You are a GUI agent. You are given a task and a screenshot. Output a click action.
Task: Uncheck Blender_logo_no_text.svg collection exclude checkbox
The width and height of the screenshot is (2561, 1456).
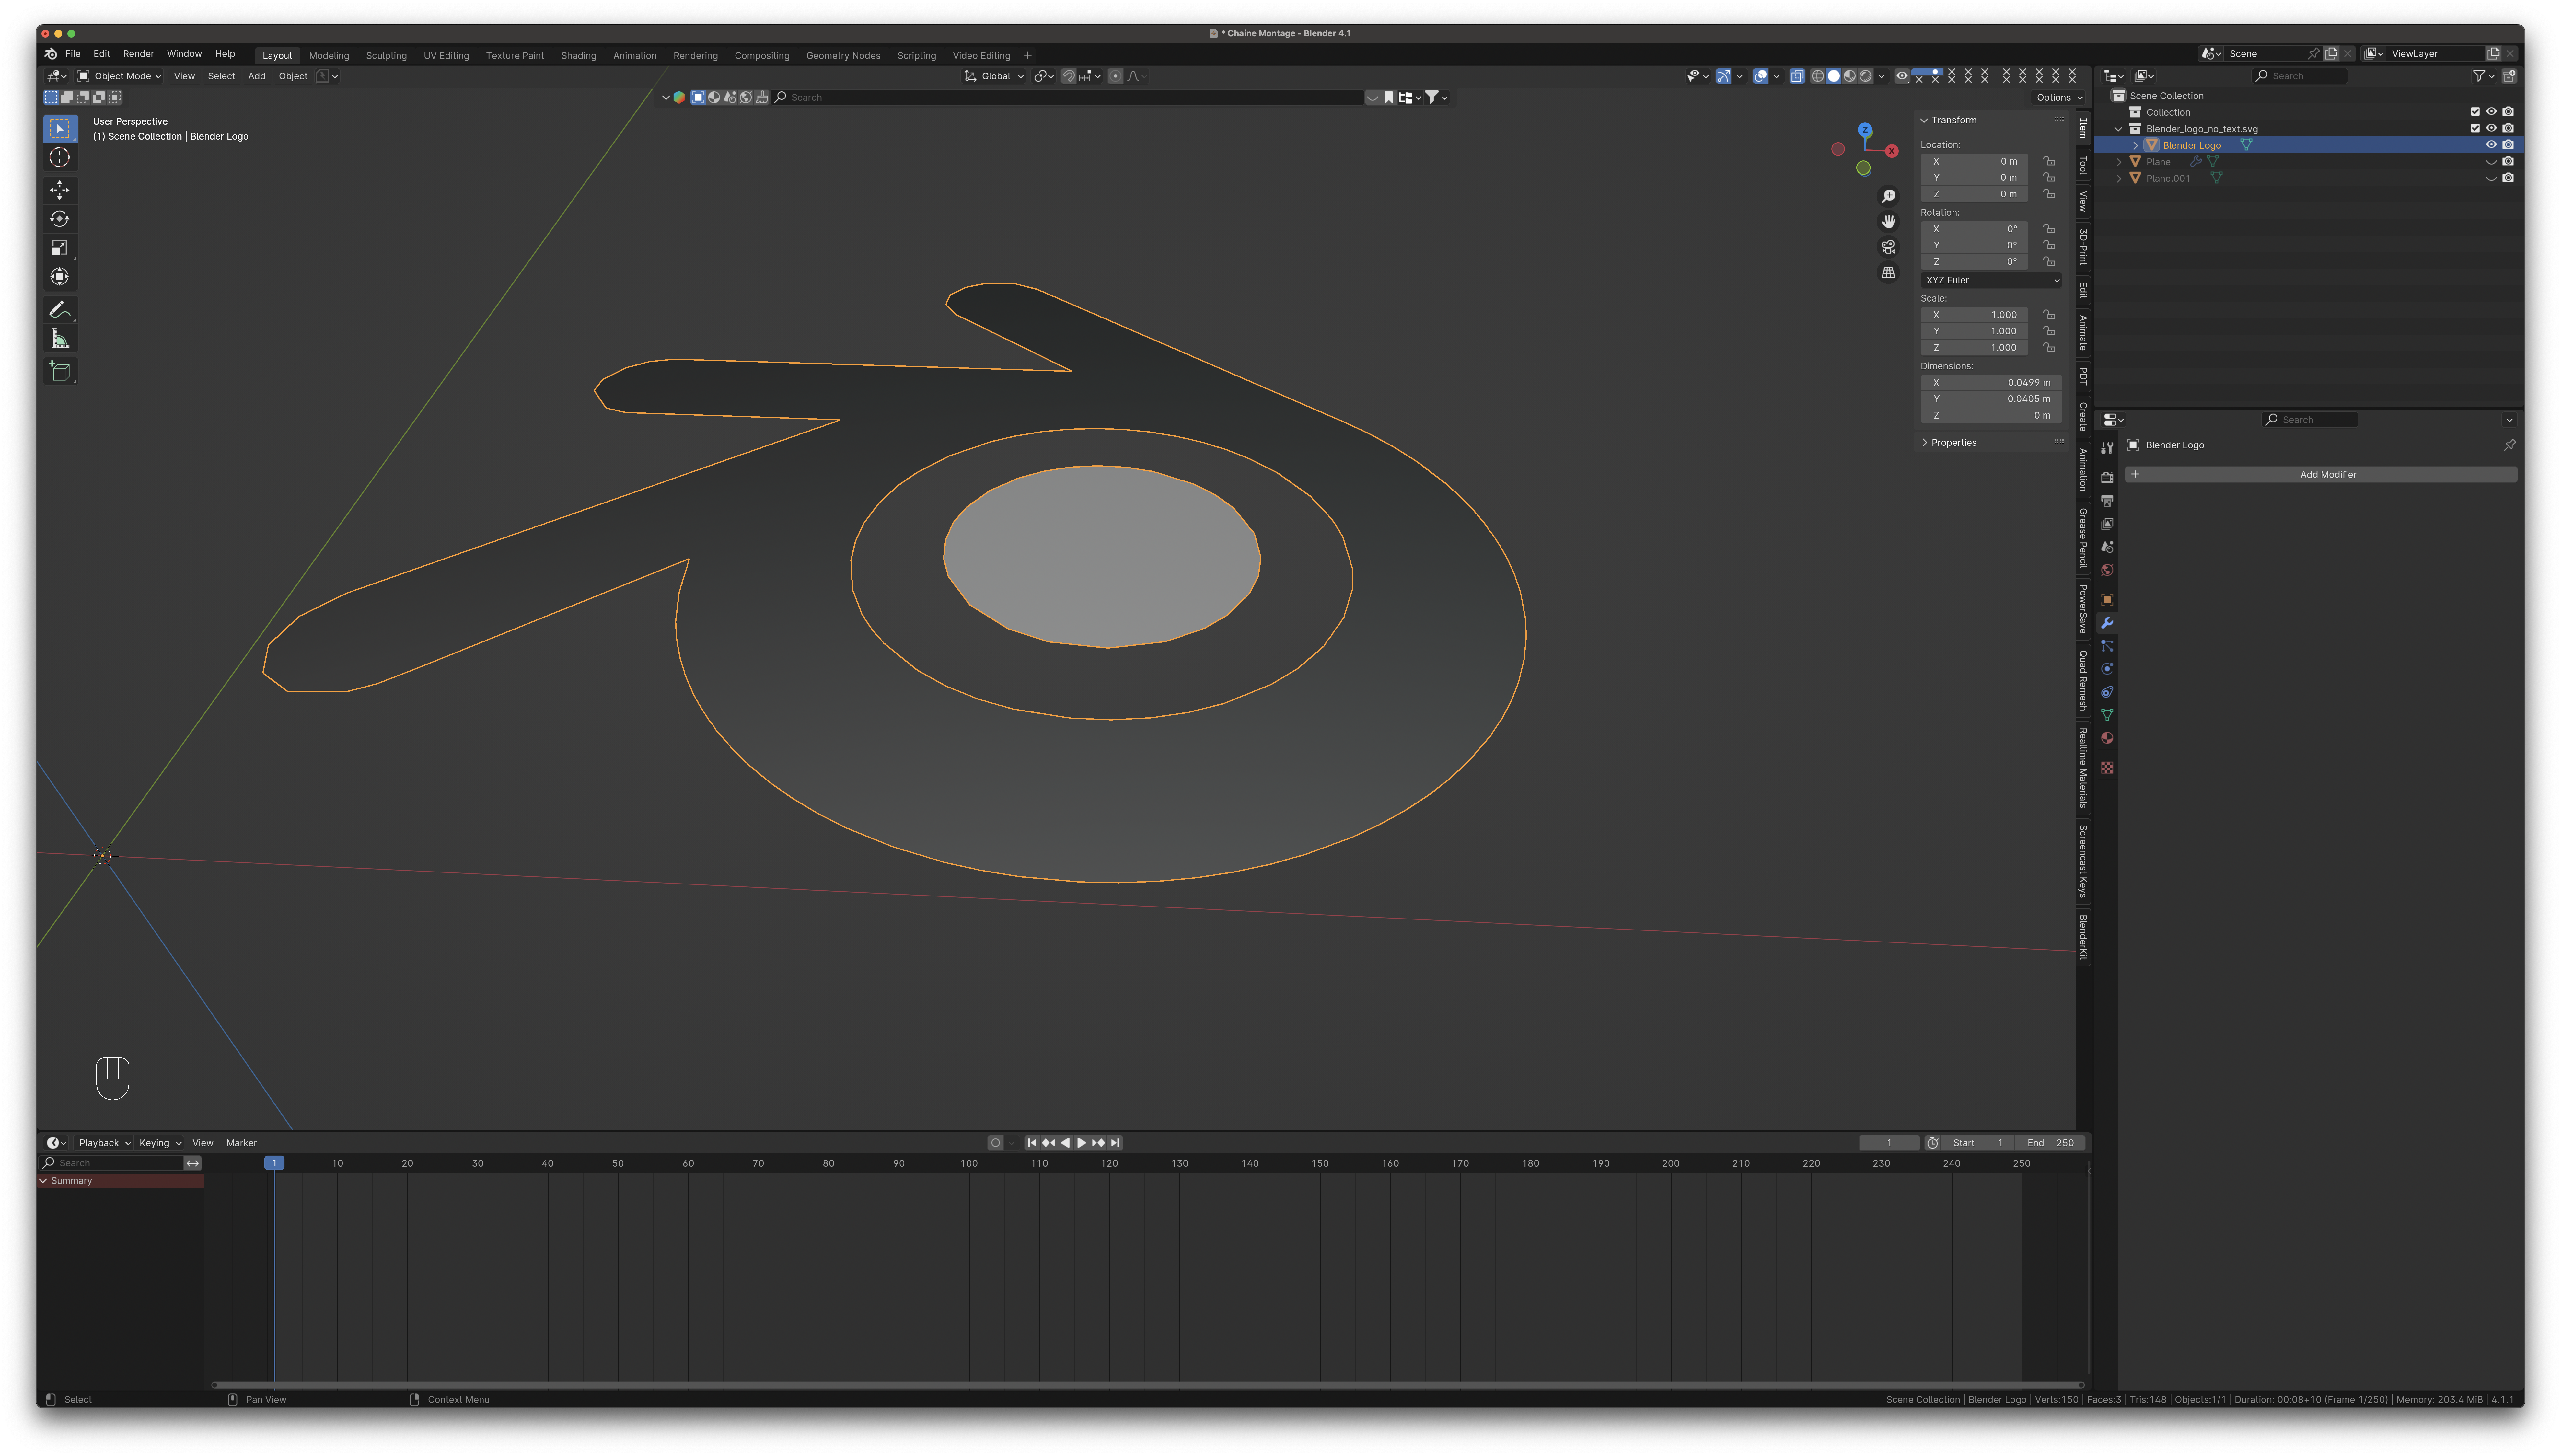click(x=2475, y=128)
